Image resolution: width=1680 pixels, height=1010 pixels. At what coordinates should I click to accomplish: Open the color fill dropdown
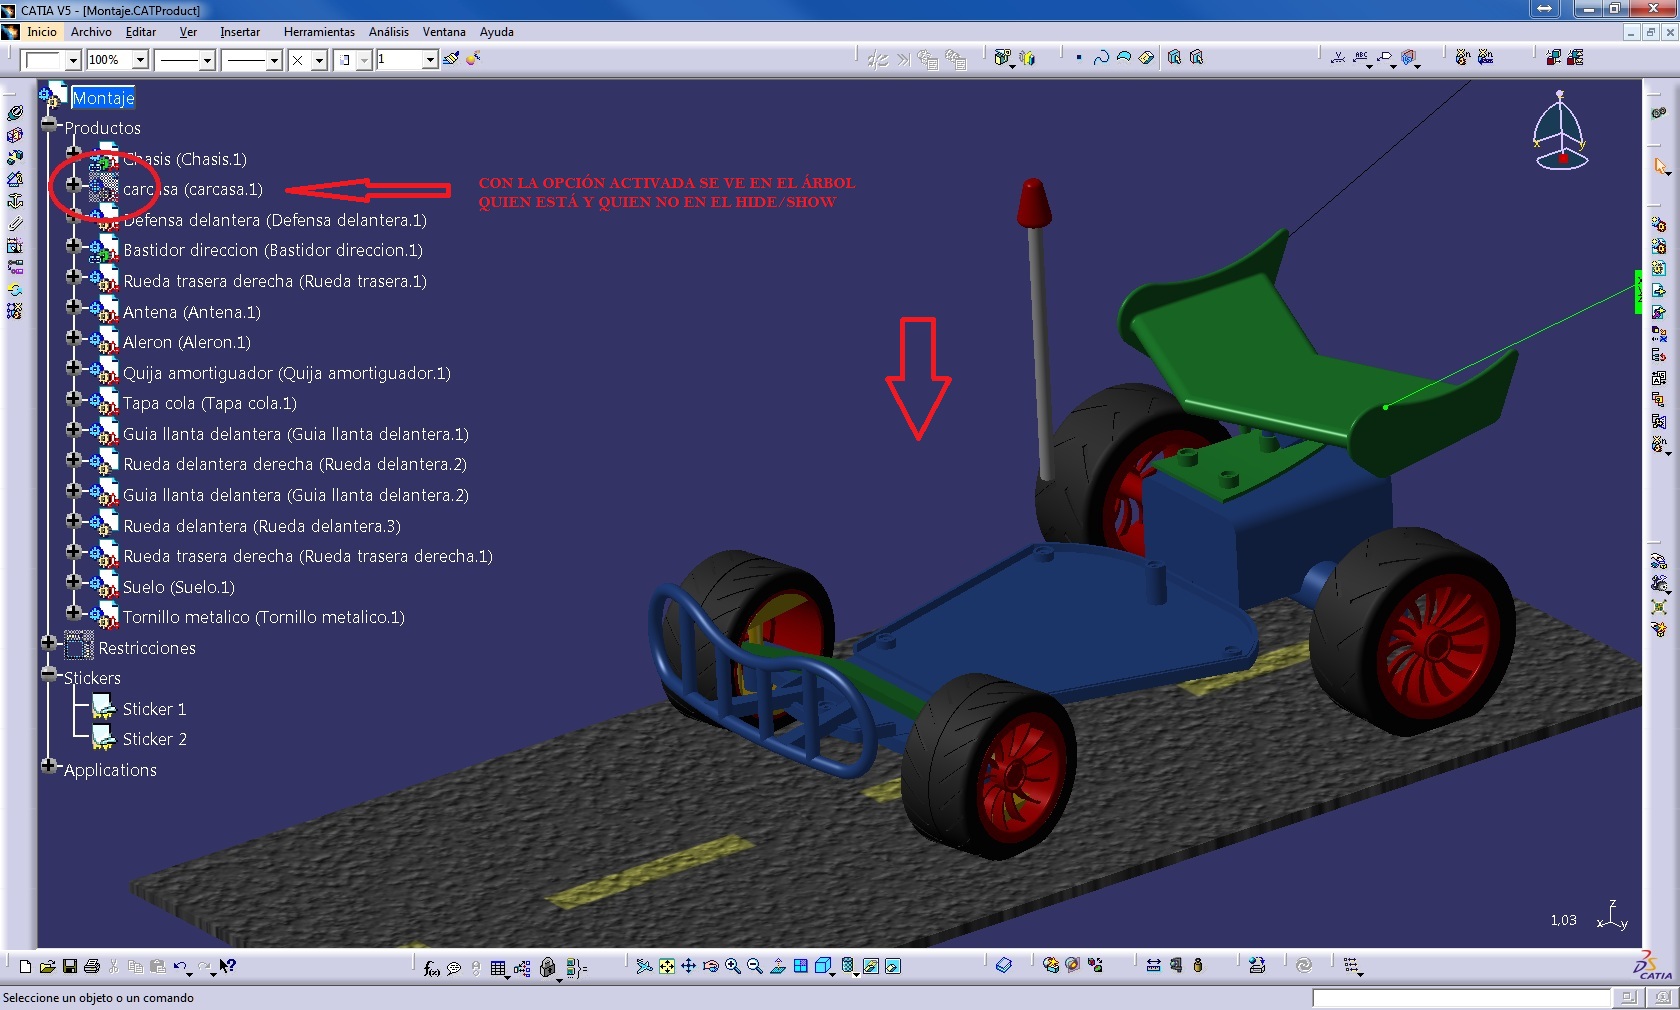[x=73, y=60]
